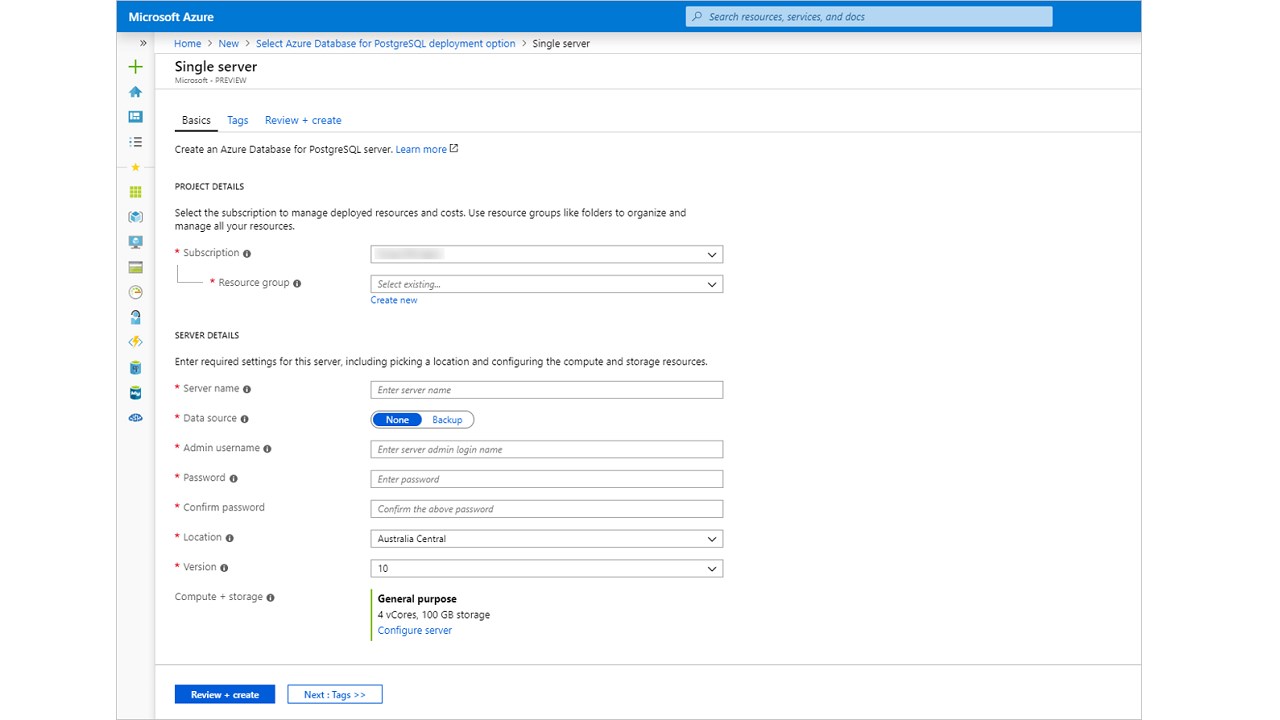The width and height of the screenshot is (1280, 720).
Task: Click the Configure server link
Action: coord(415,631)
